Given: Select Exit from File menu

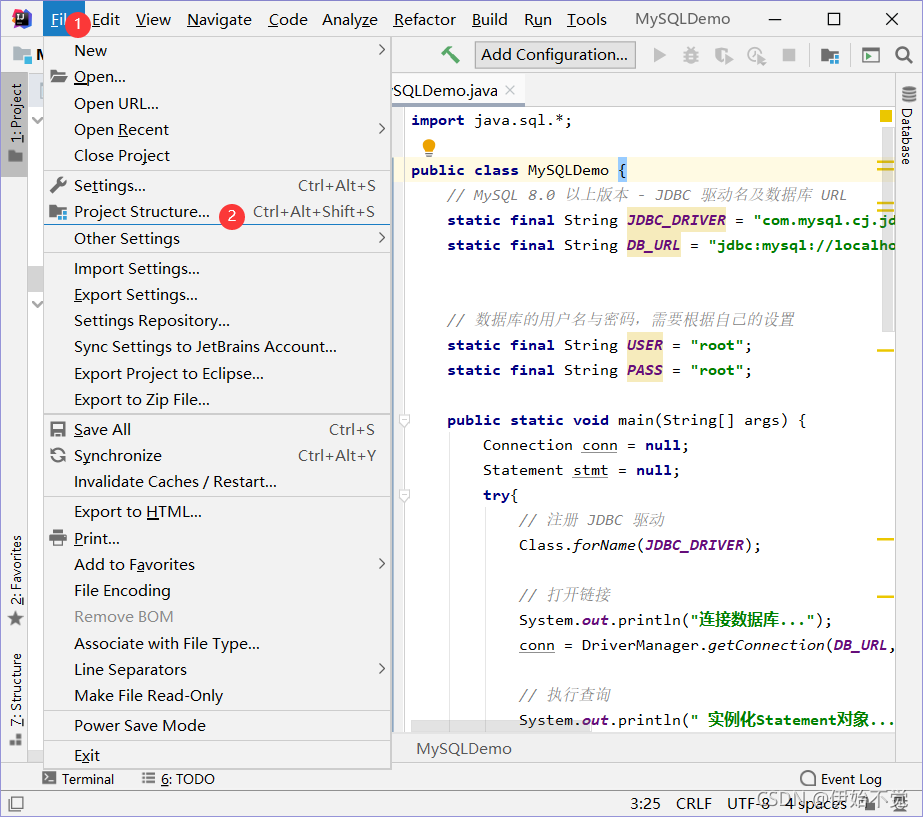Looking at the screenshot, I should pos(217,755).
